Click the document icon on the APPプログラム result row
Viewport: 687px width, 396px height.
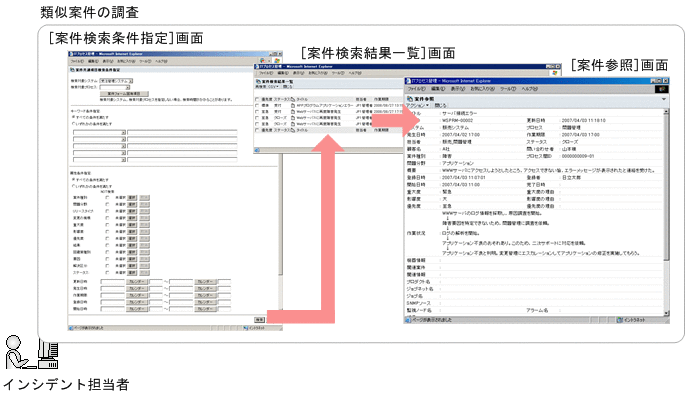coord(293,106)
